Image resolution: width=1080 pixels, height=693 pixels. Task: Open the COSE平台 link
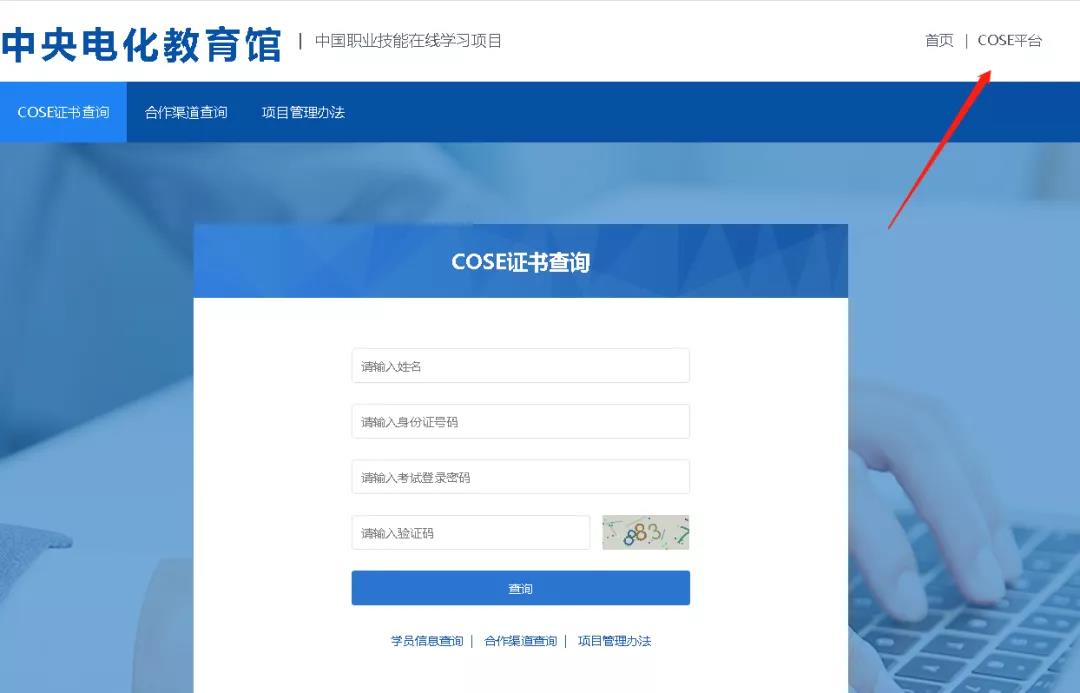[x=1010, y=41]
